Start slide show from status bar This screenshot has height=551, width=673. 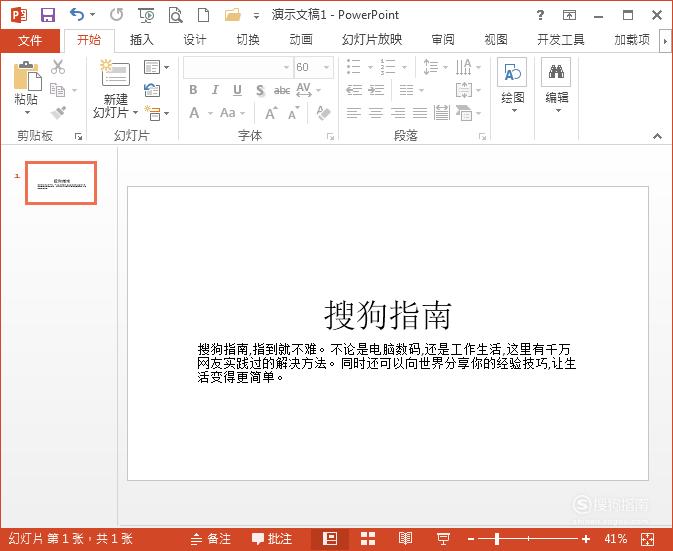(443, 539)
